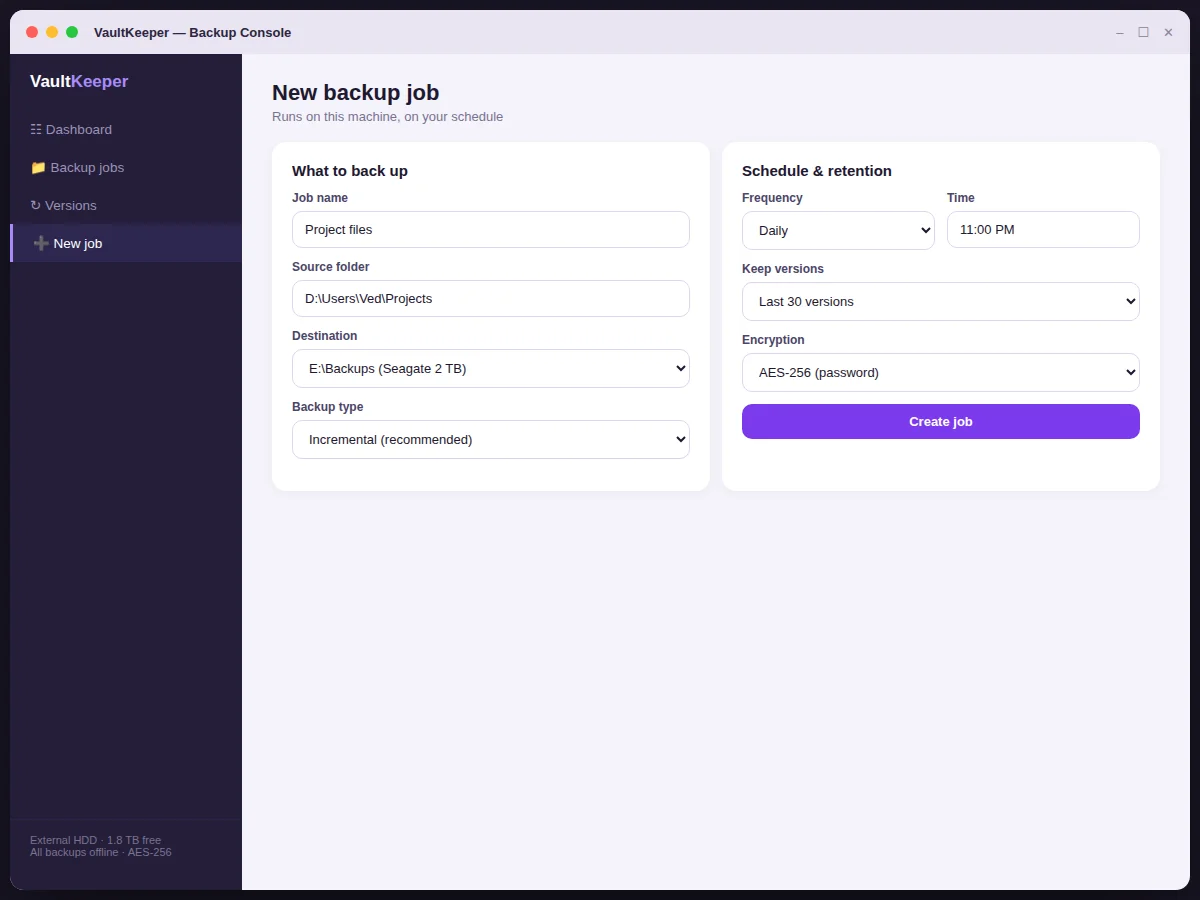
Task: Focus the Source folder text field
Action: pyautogui.click(x=491, y=298)
